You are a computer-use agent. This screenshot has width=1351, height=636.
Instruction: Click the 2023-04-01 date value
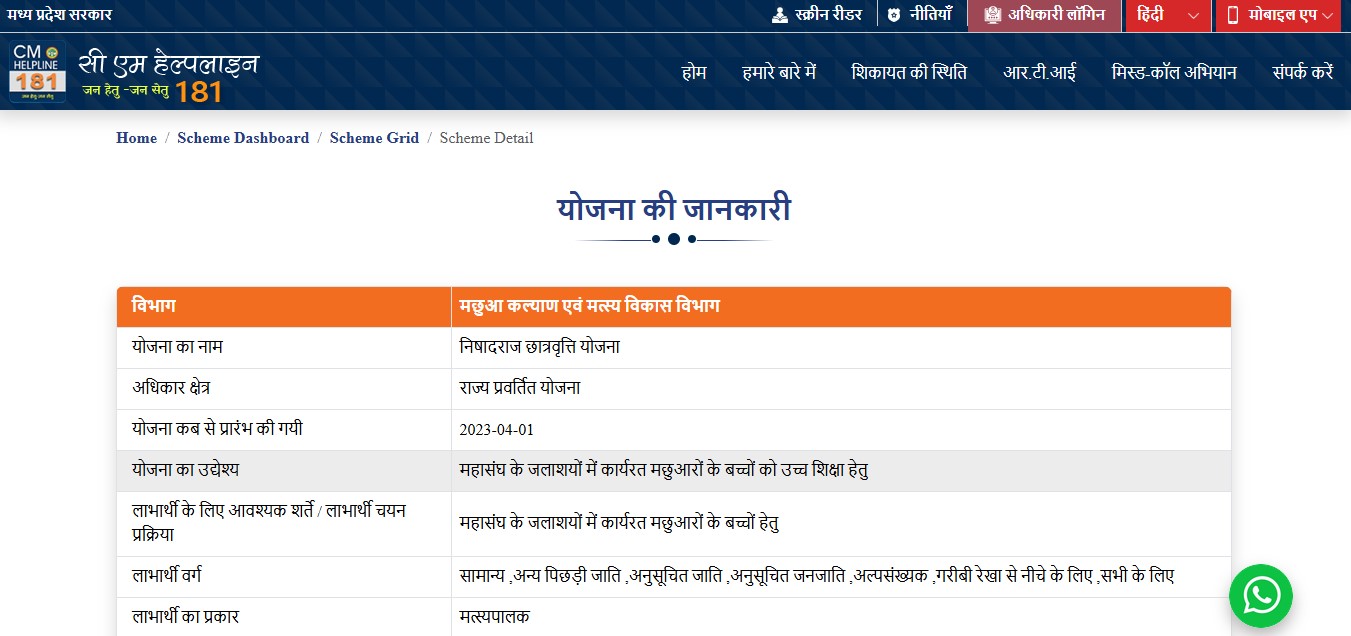pyautogui.click(x=497, y=430)
